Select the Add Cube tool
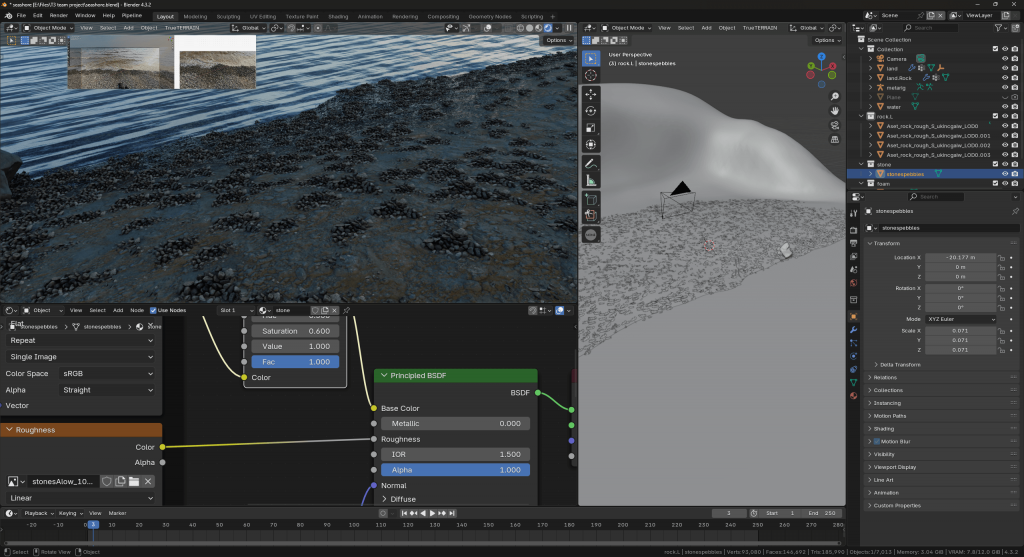 coord(590,199)
